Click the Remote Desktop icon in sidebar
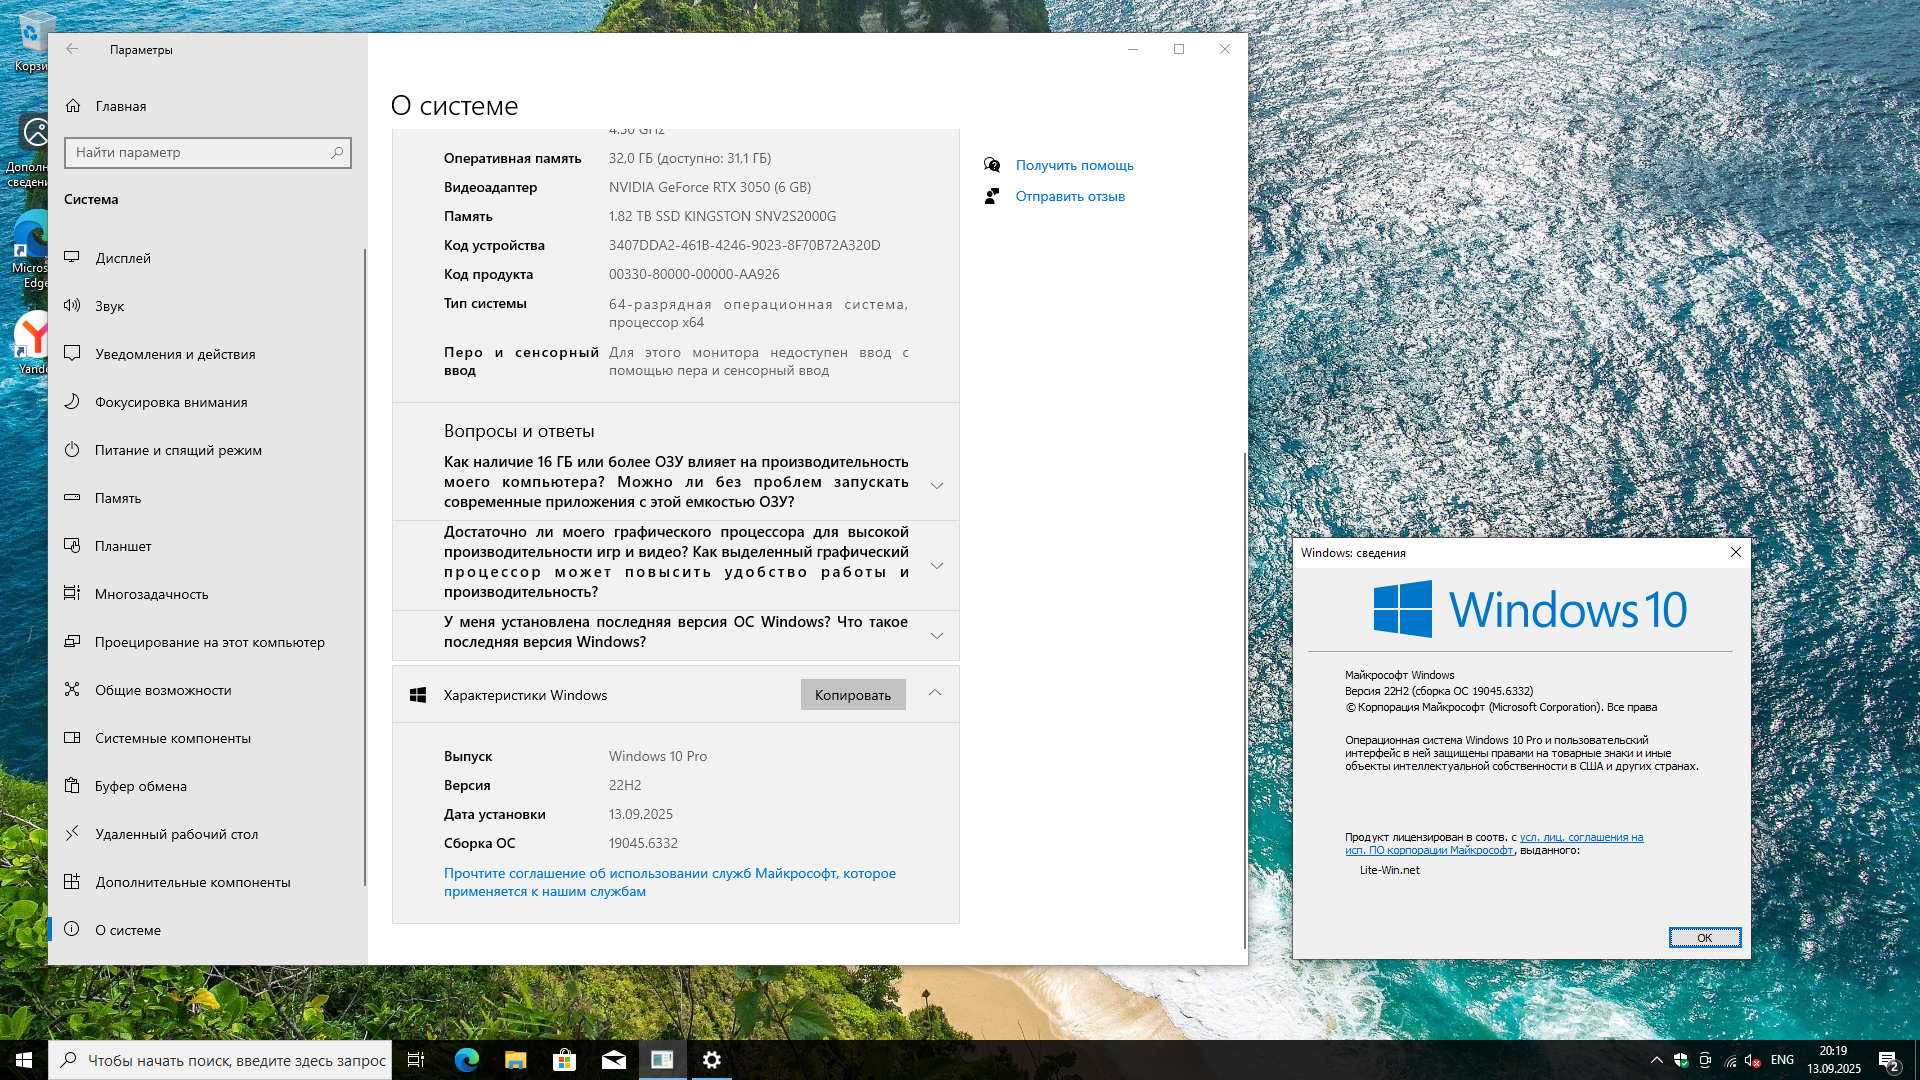Screen dimensions: 1920x1080 72,834
